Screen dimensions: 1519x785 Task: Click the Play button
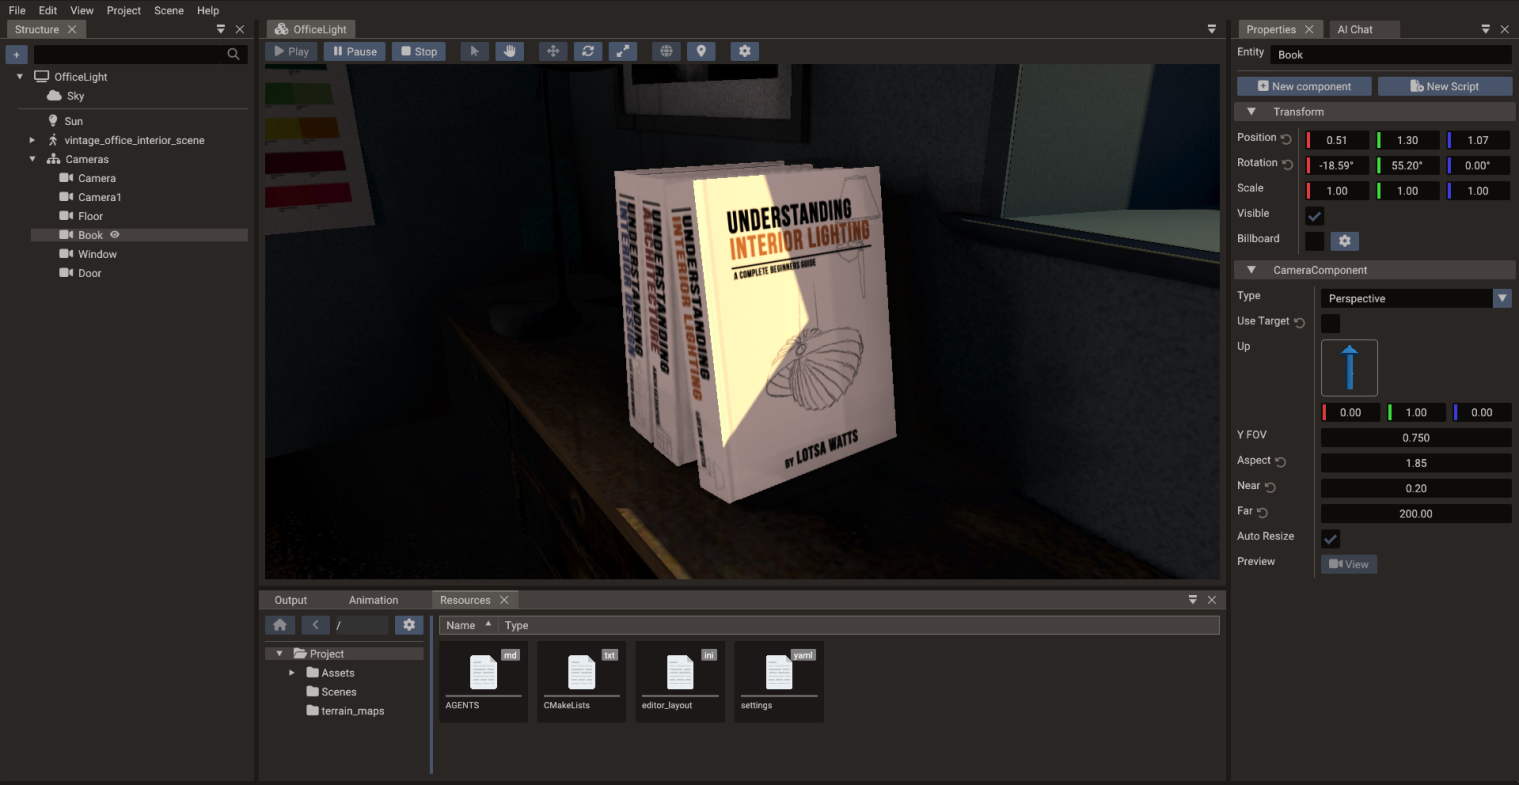point(291,51)
